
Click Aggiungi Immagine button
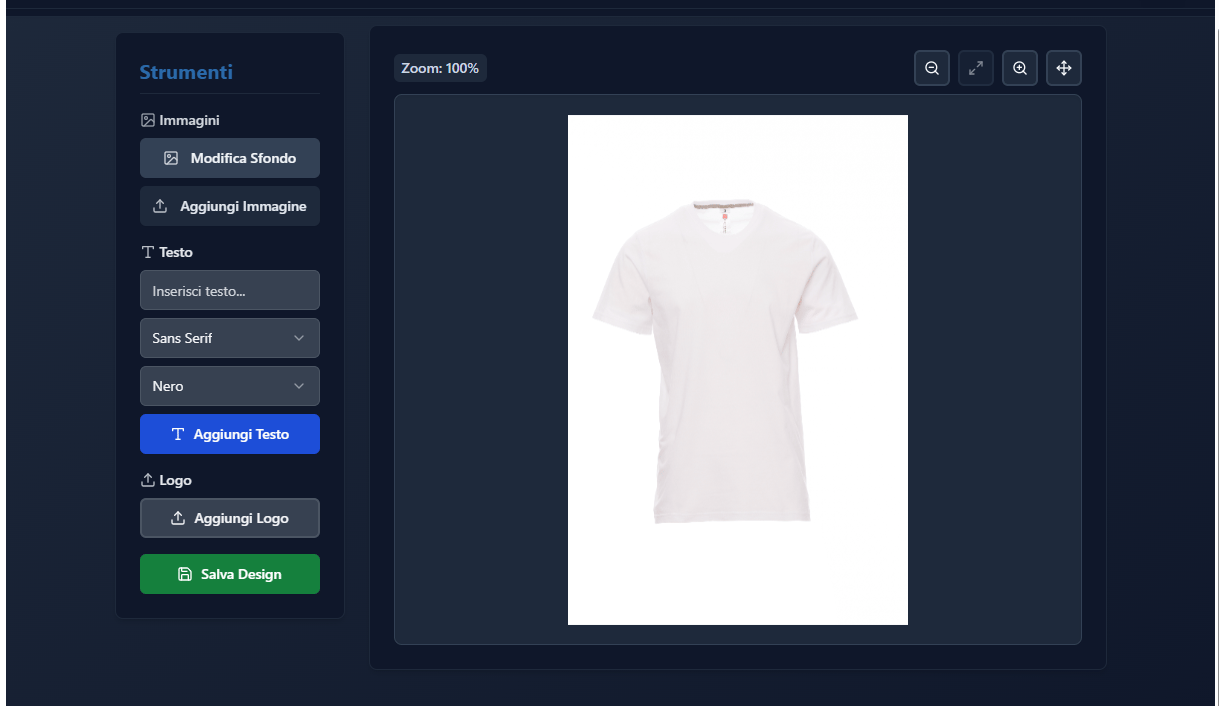point(230,206)
